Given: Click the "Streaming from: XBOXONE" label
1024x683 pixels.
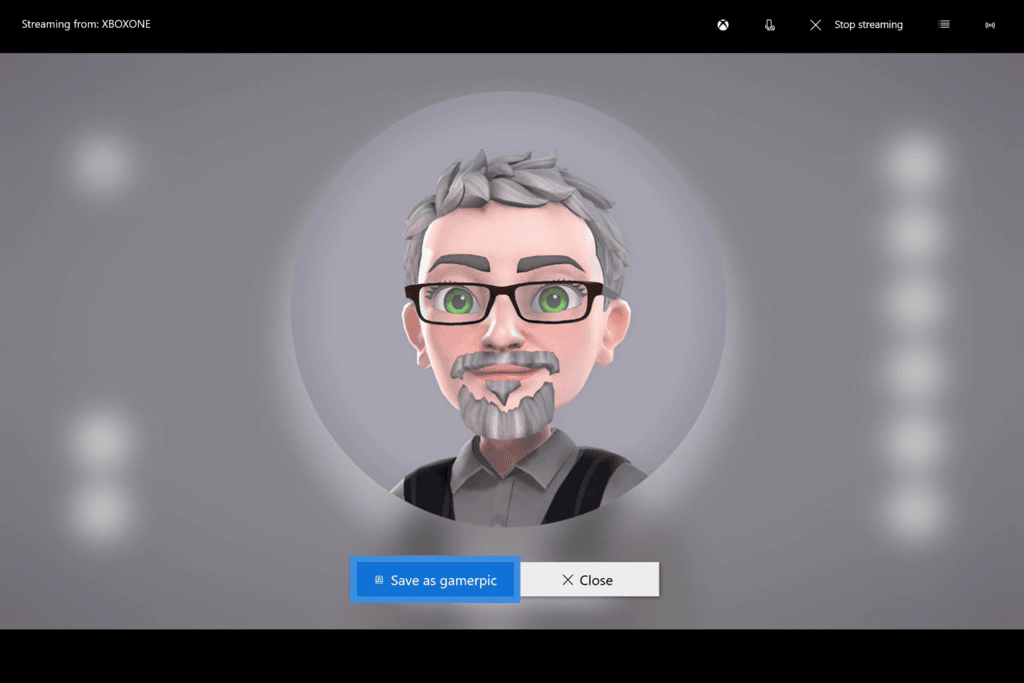Looking at the screenshot, I should click(86, 23).
